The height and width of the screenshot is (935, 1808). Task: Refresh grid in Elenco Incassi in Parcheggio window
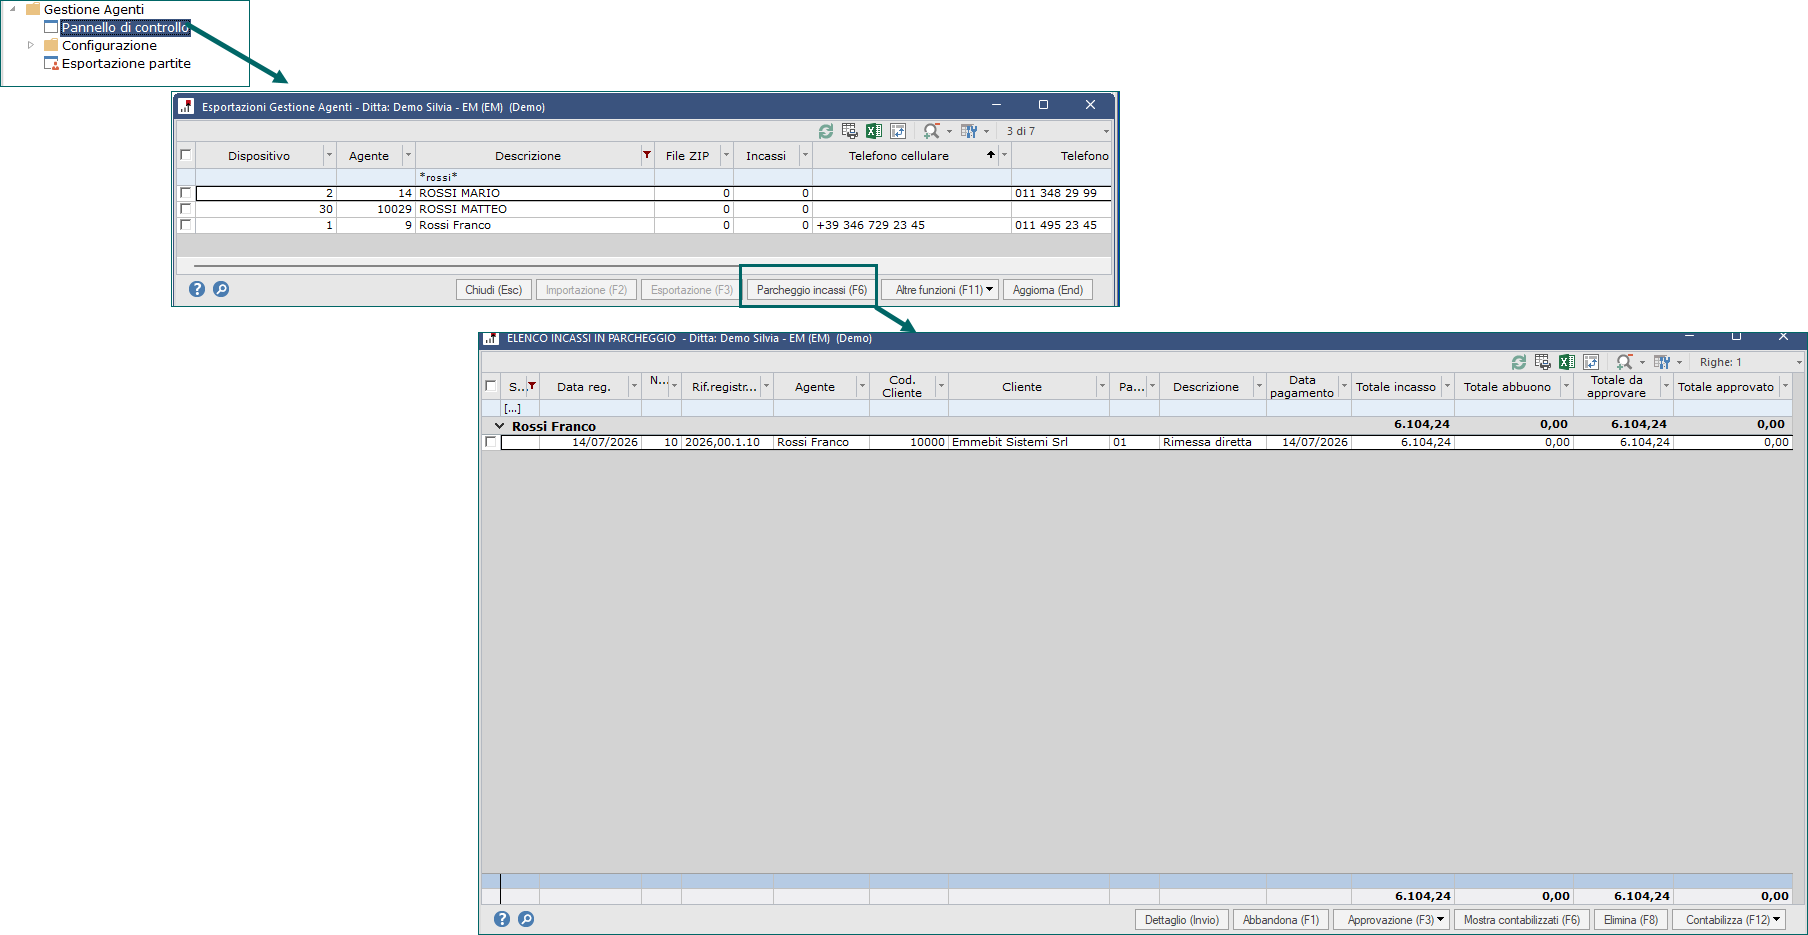click(1519, 362)
